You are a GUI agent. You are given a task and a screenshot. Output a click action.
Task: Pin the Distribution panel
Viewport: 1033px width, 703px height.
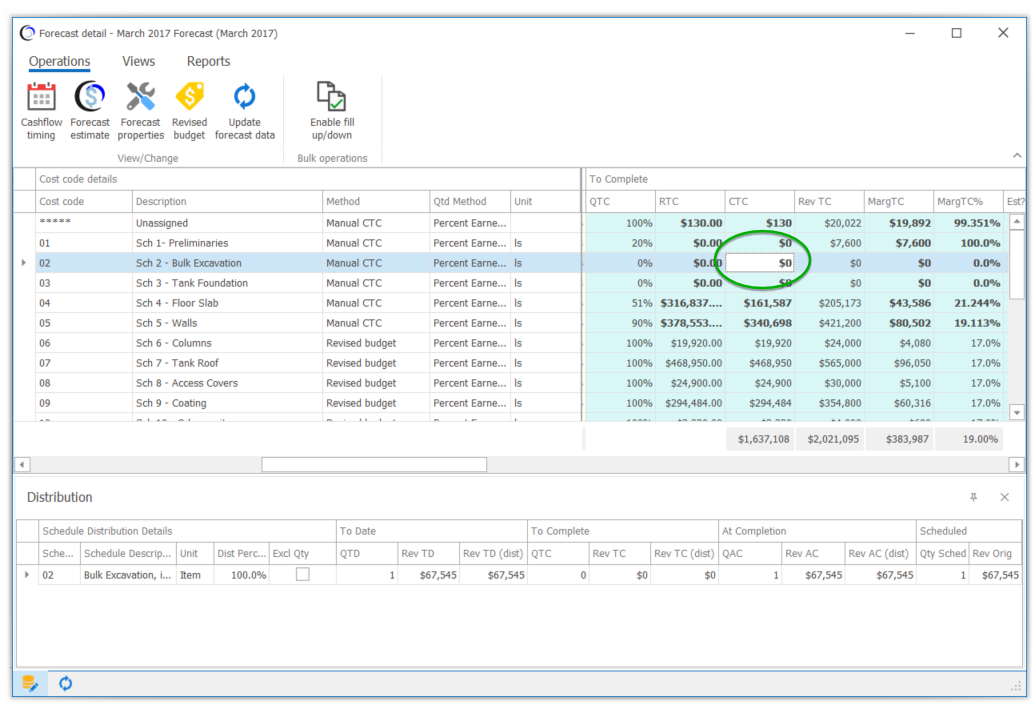973,497
